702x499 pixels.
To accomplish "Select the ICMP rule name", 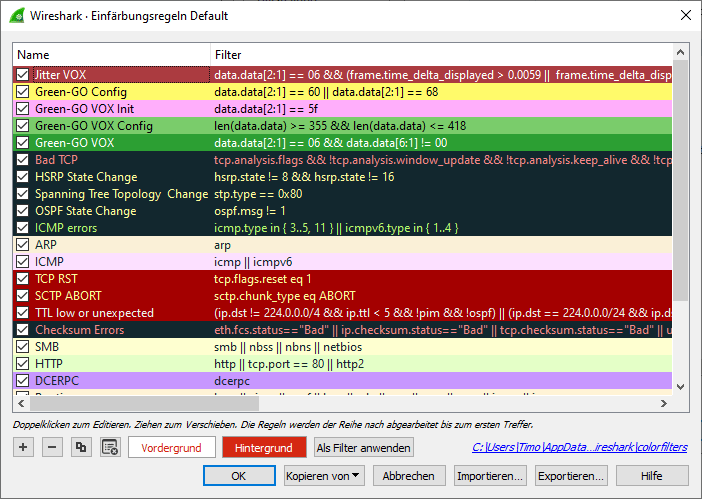I will 49,262.
